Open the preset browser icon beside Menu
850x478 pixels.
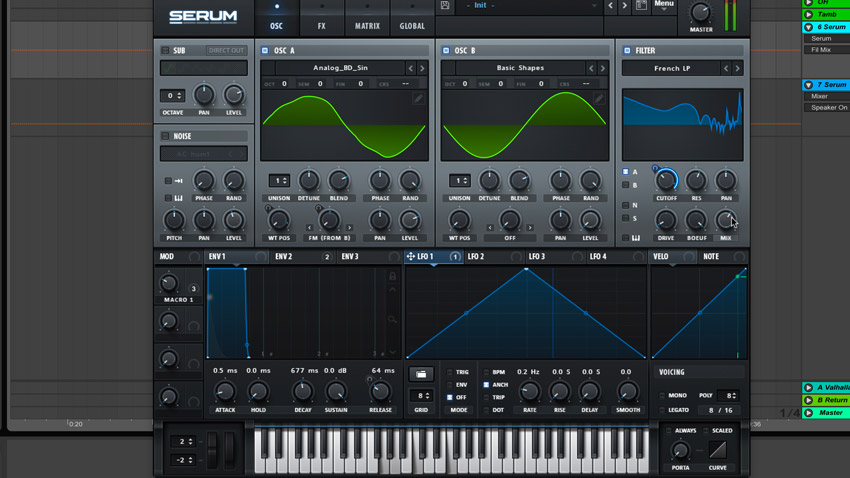(641, 5)
